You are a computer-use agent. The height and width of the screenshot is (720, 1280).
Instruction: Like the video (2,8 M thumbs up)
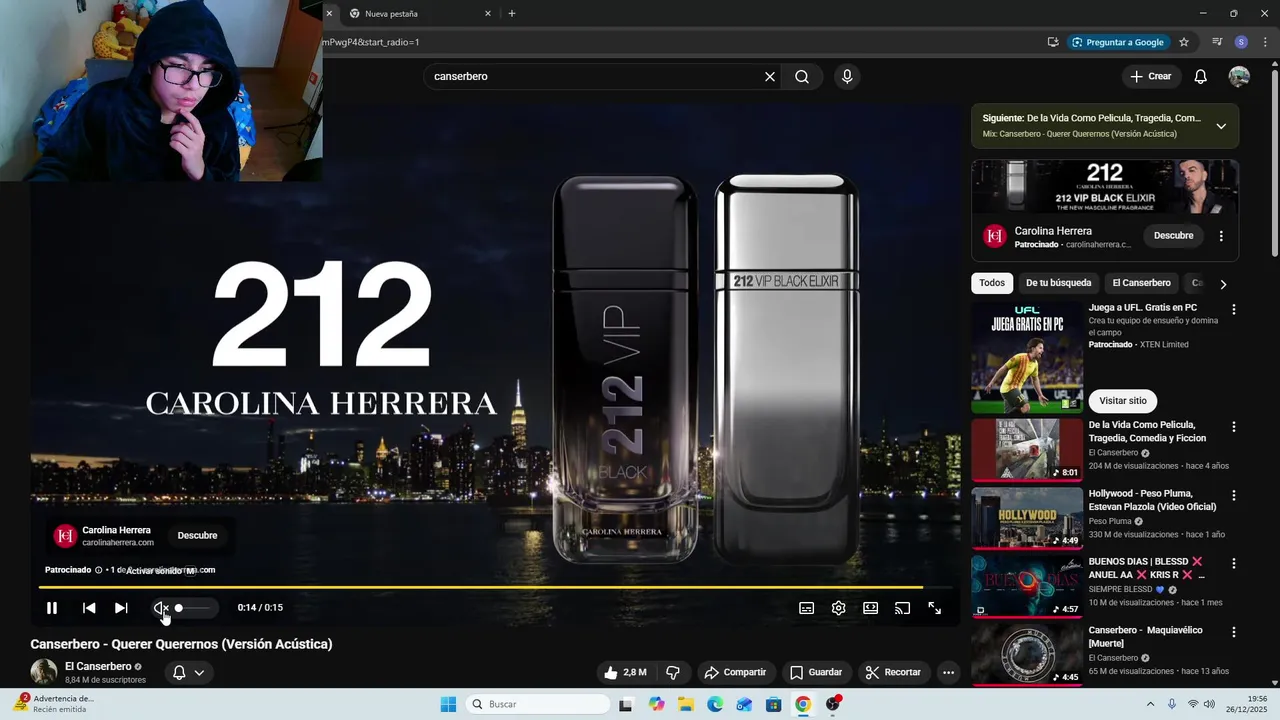click(625, 672)
